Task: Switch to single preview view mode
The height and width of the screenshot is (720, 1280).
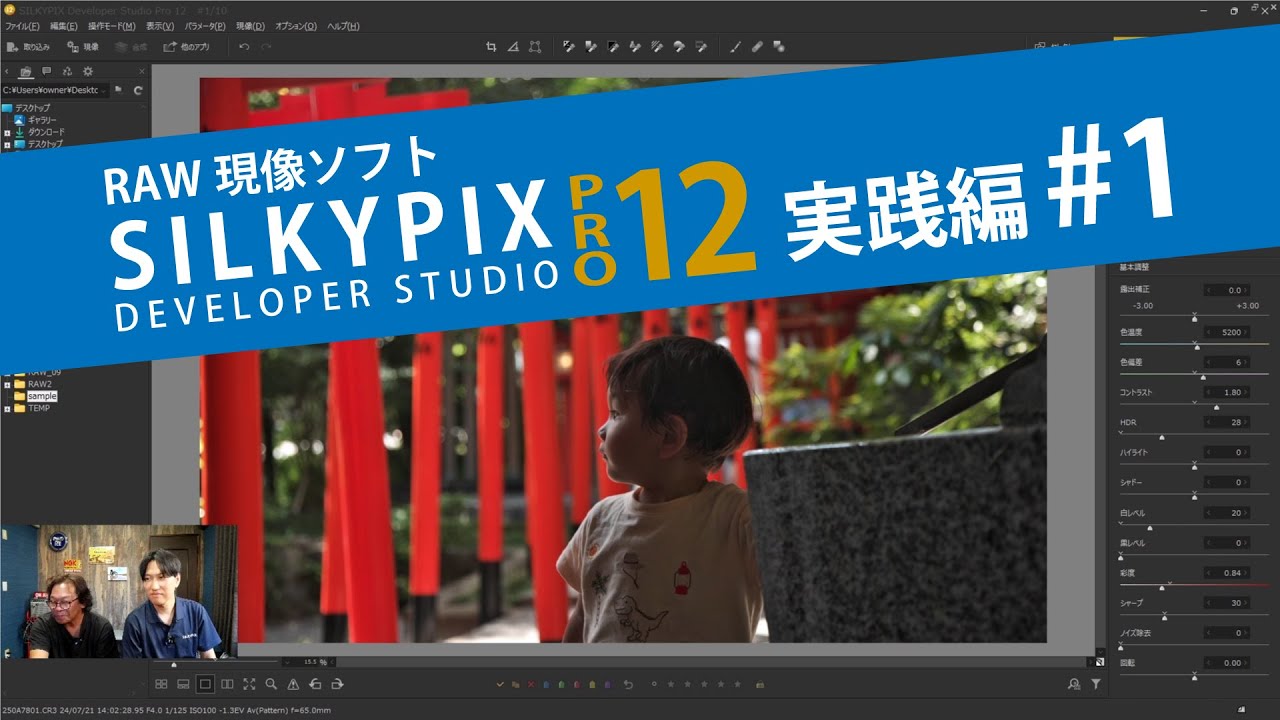Action: click(x=205, y=684)
